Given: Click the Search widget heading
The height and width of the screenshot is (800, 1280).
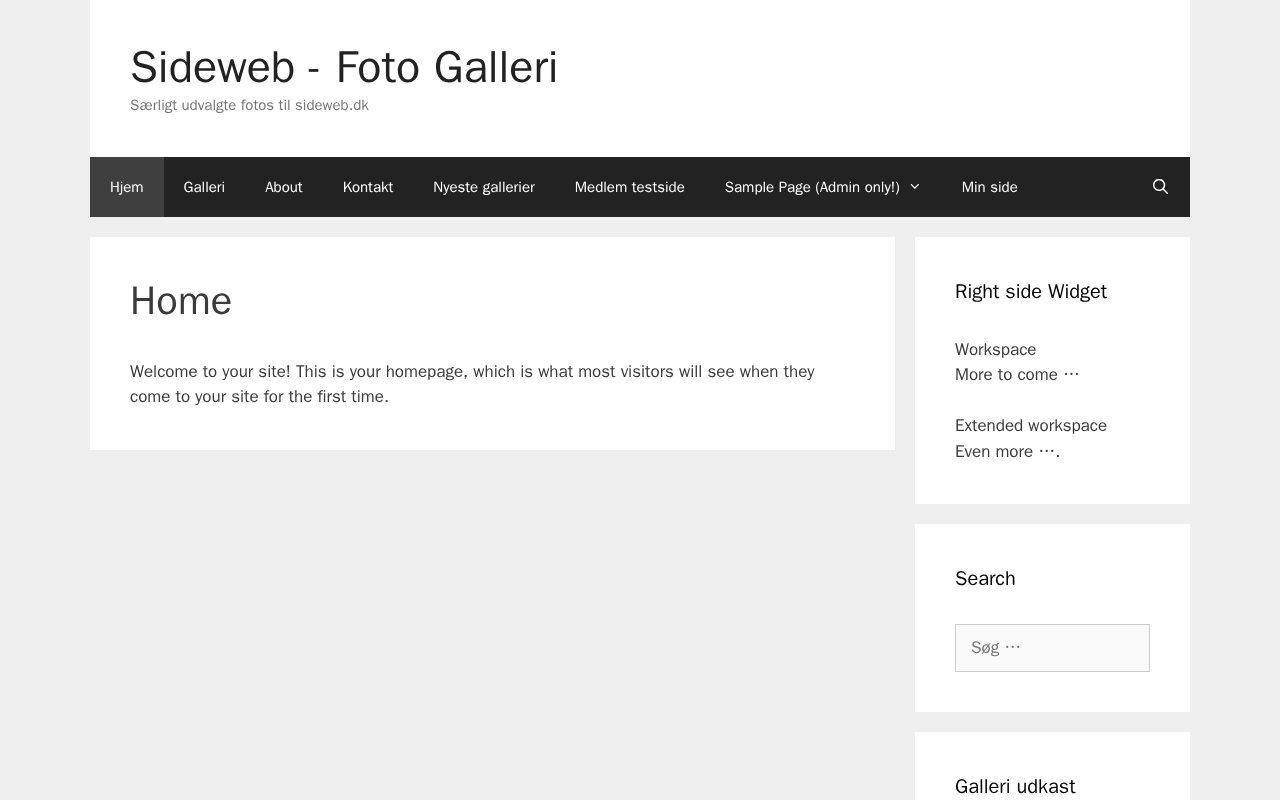Looking at the screenshot, I should (x=985, y=579).
